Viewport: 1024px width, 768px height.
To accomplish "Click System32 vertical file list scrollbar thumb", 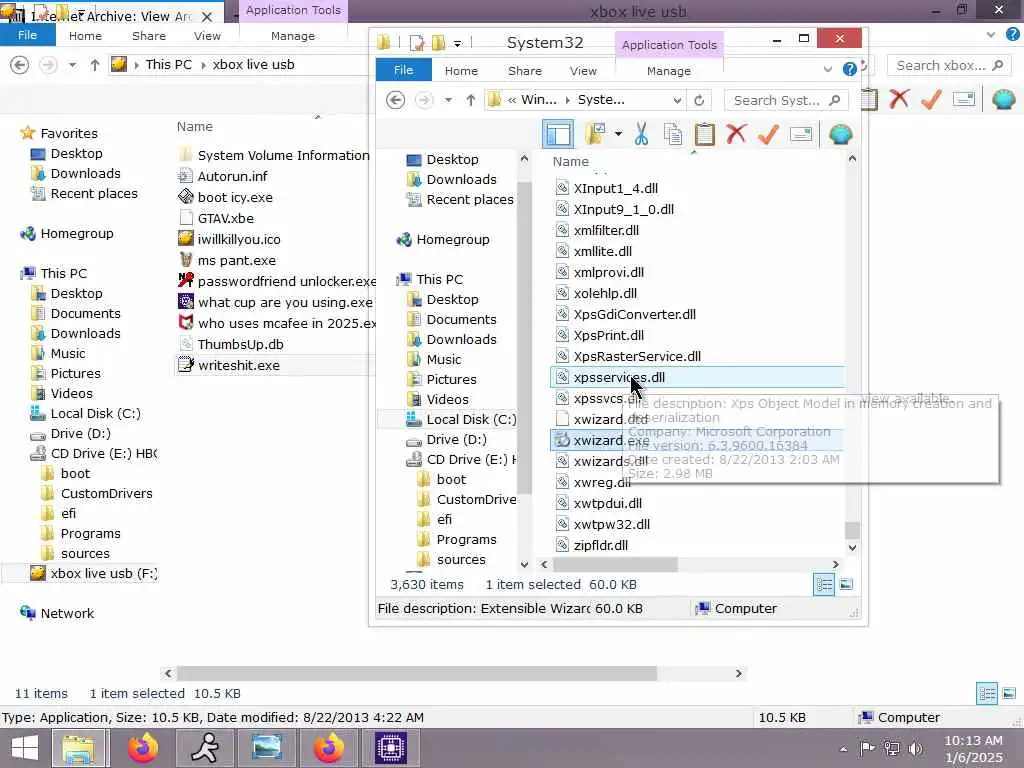I will (x=852, y=530).
